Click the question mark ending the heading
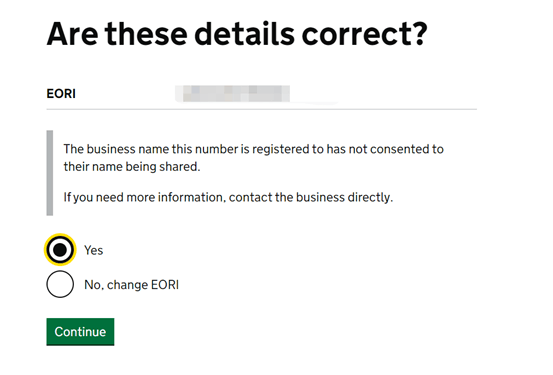The height and width of the screenshot is (375, 553). pyautogui.click(x=420, y=34)
